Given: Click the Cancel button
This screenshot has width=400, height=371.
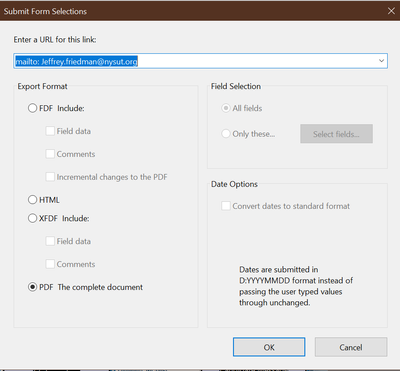Looking at the screenshot, I should pyautogui.click(x=351, y=347).
